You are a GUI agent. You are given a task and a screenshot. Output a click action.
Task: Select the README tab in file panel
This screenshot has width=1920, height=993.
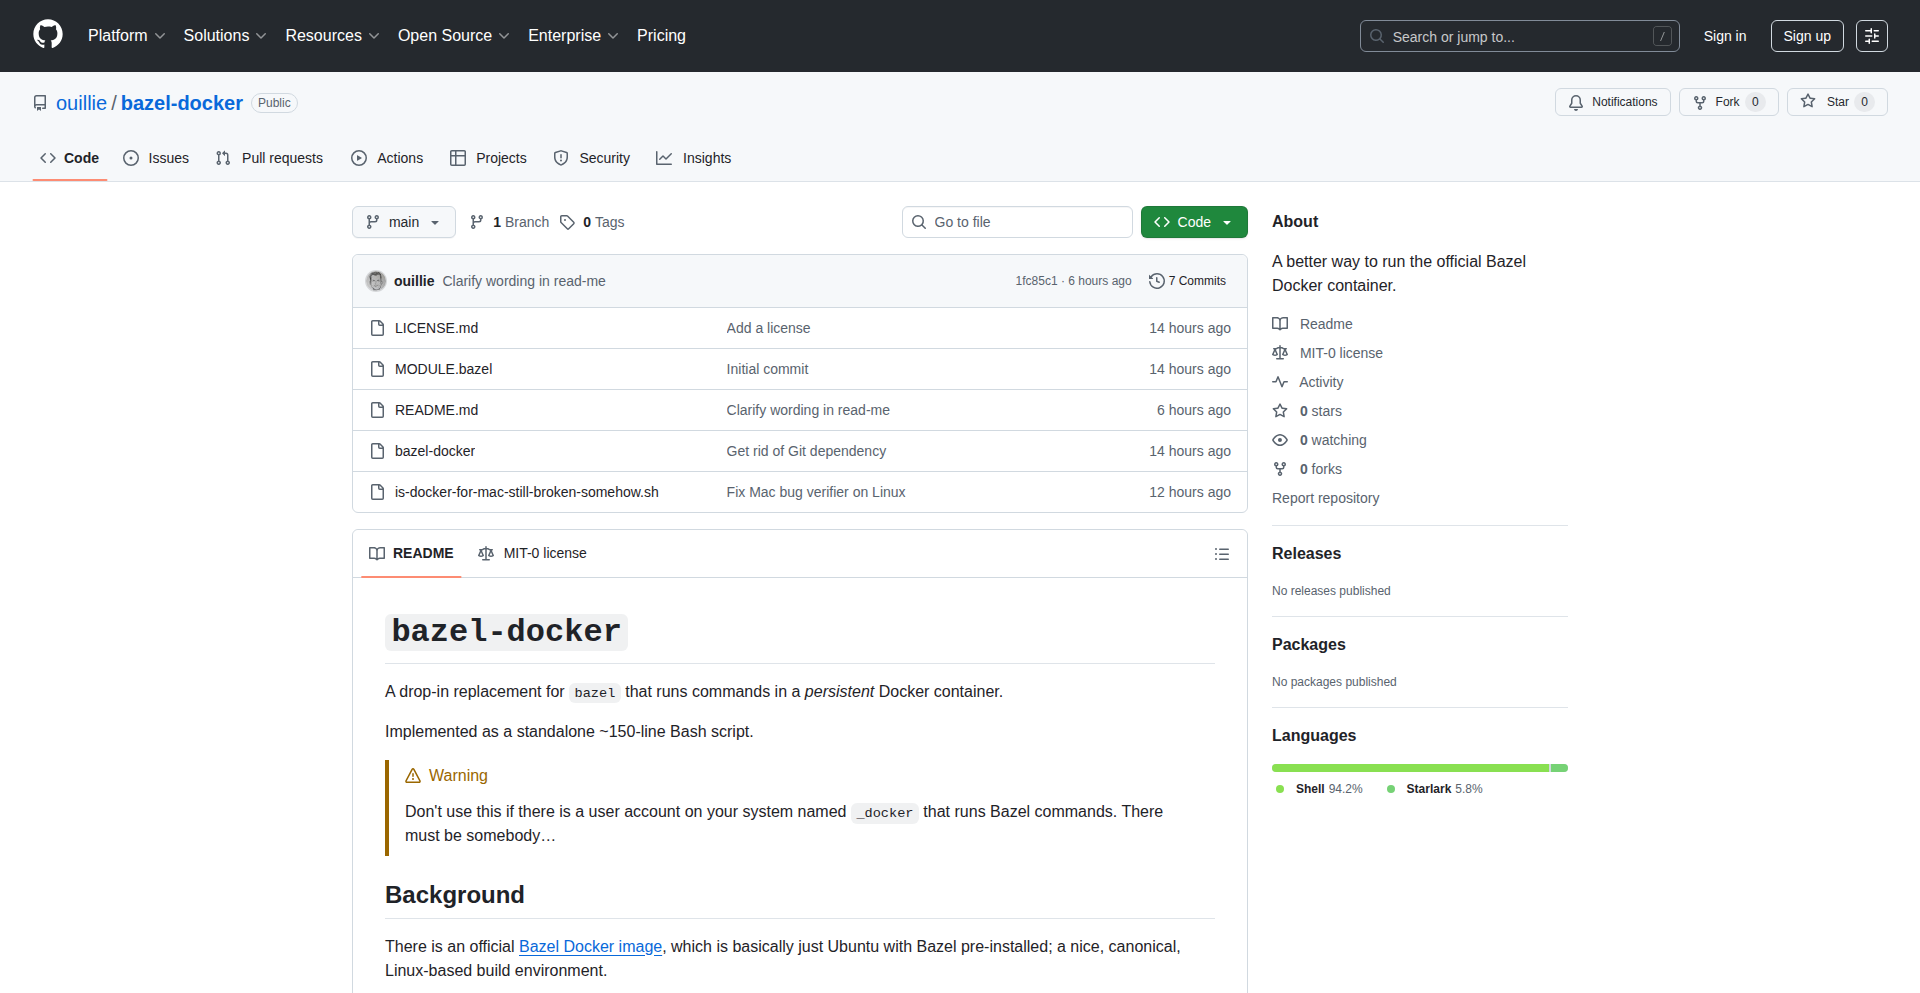(411, 553)
